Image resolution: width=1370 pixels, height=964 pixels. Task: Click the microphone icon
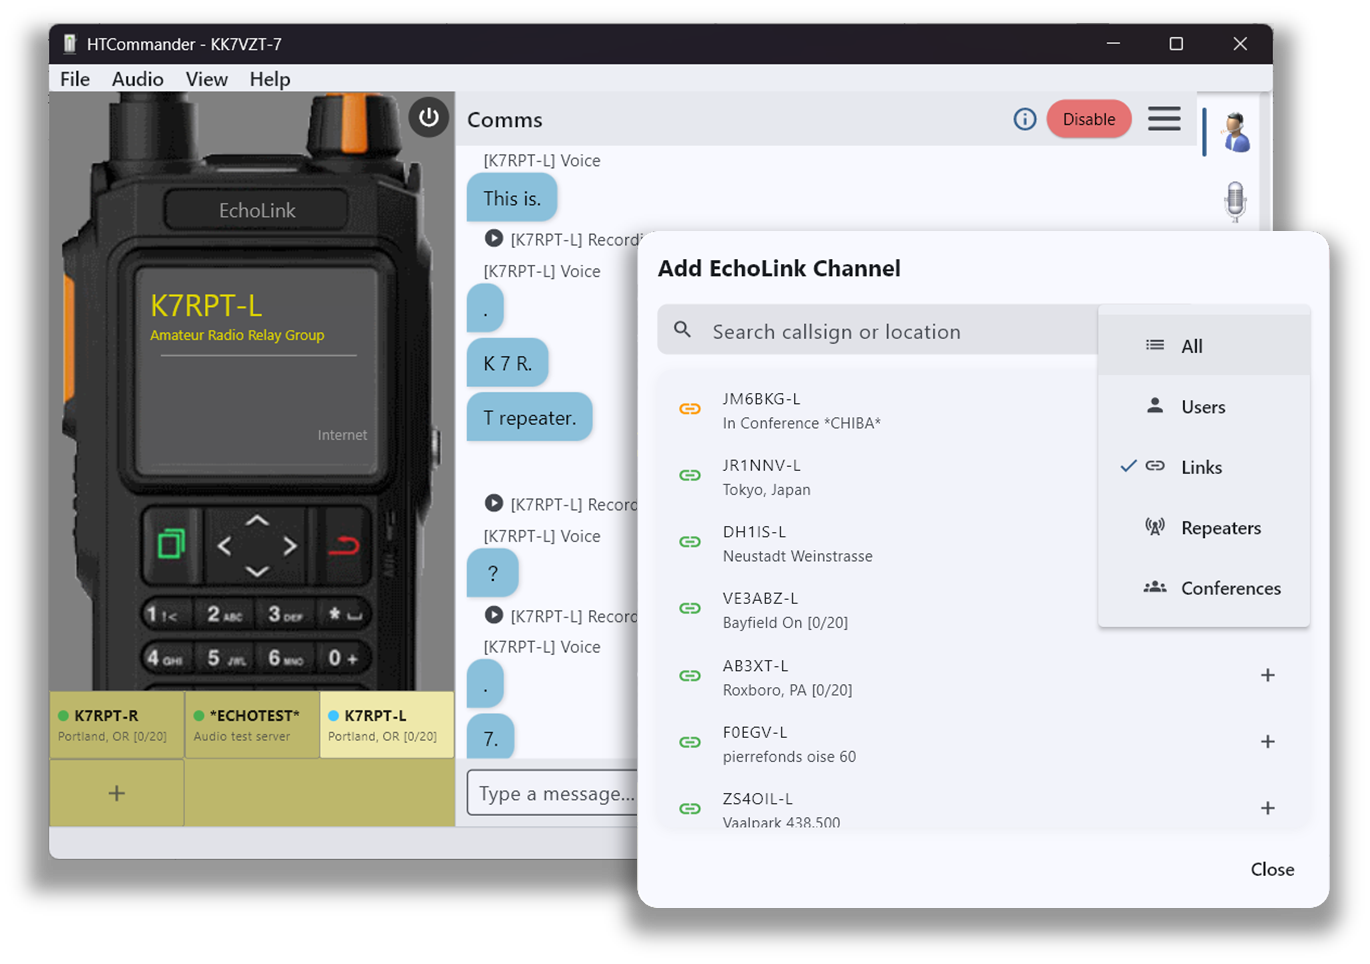point(1236,201)
